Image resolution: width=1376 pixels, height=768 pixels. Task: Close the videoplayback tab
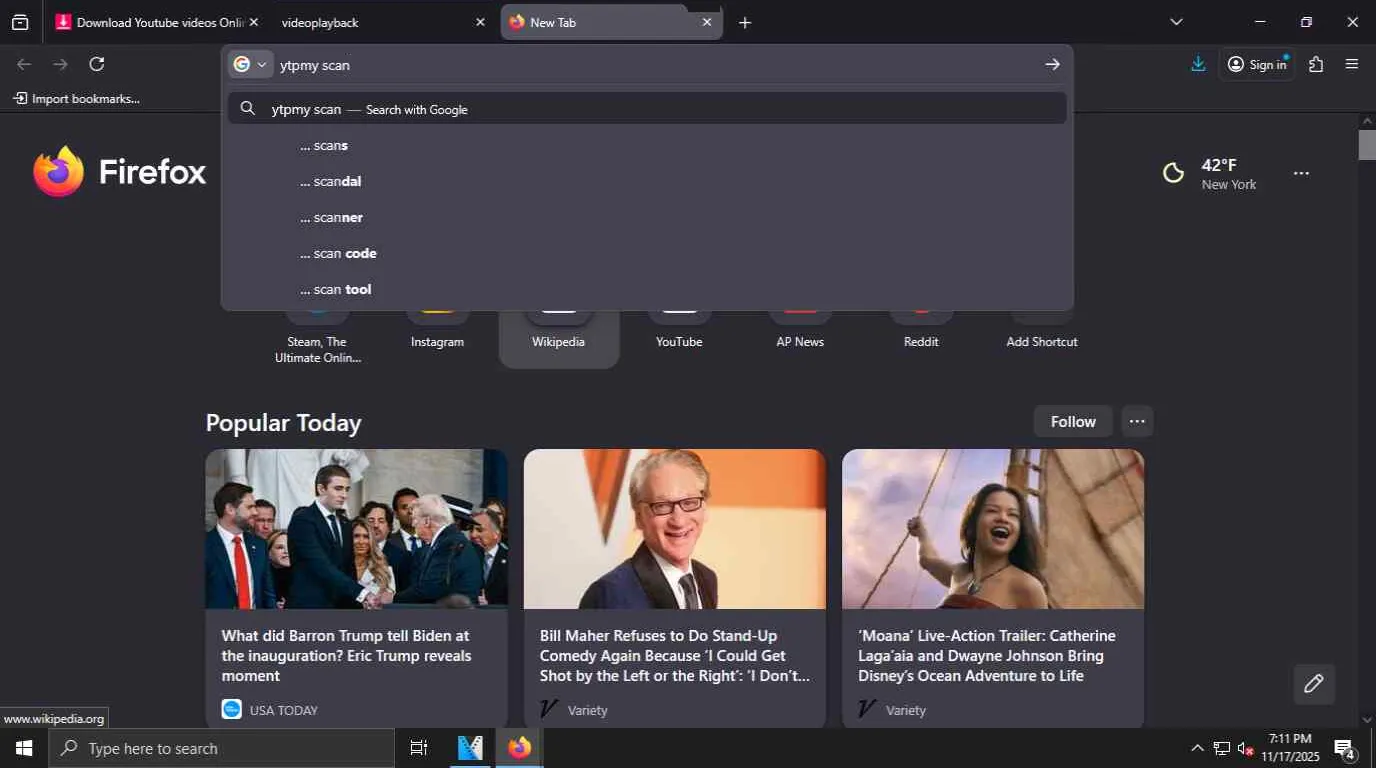(x=480, y=22)
